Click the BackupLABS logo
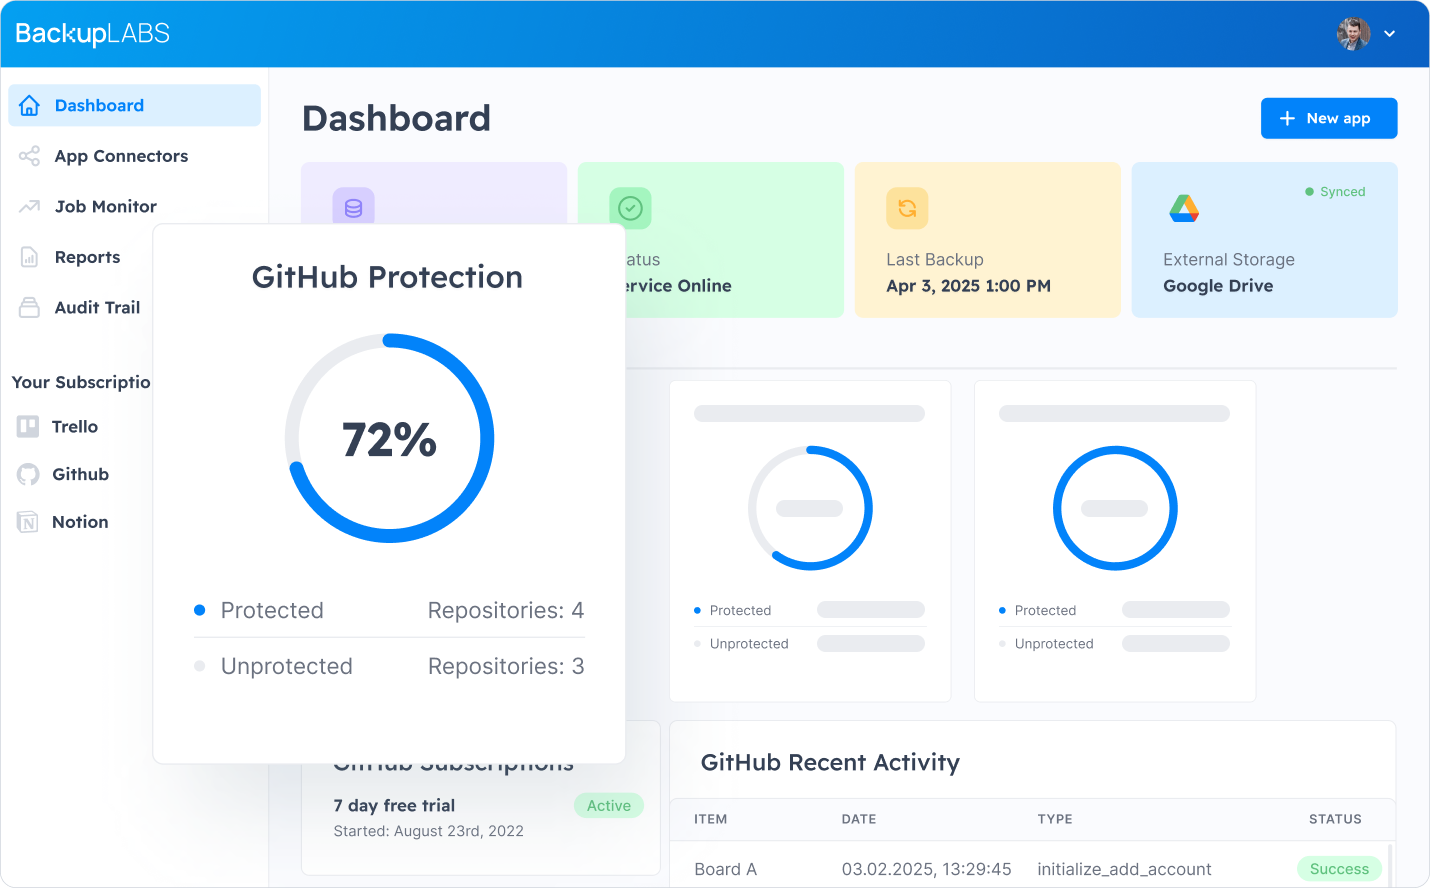The width and height of the screenshot is (1430, 888). point(92,33)
